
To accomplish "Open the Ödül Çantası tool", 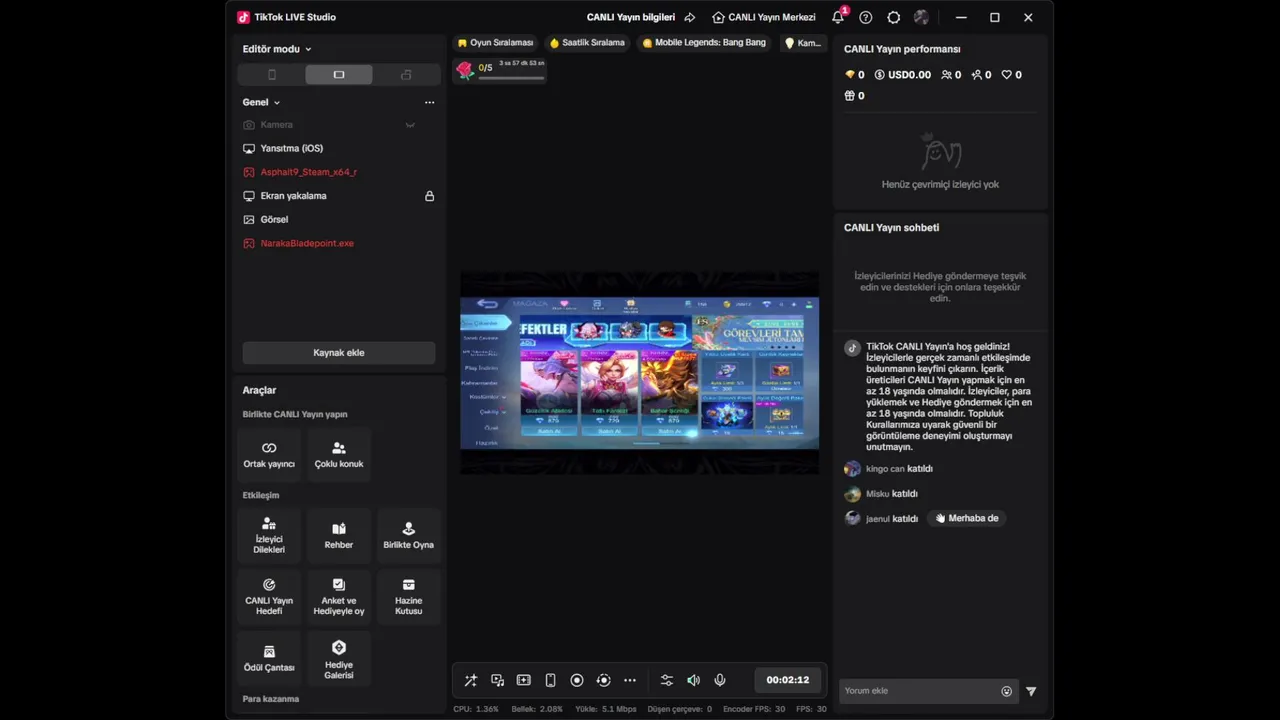I will coord(269,658).
